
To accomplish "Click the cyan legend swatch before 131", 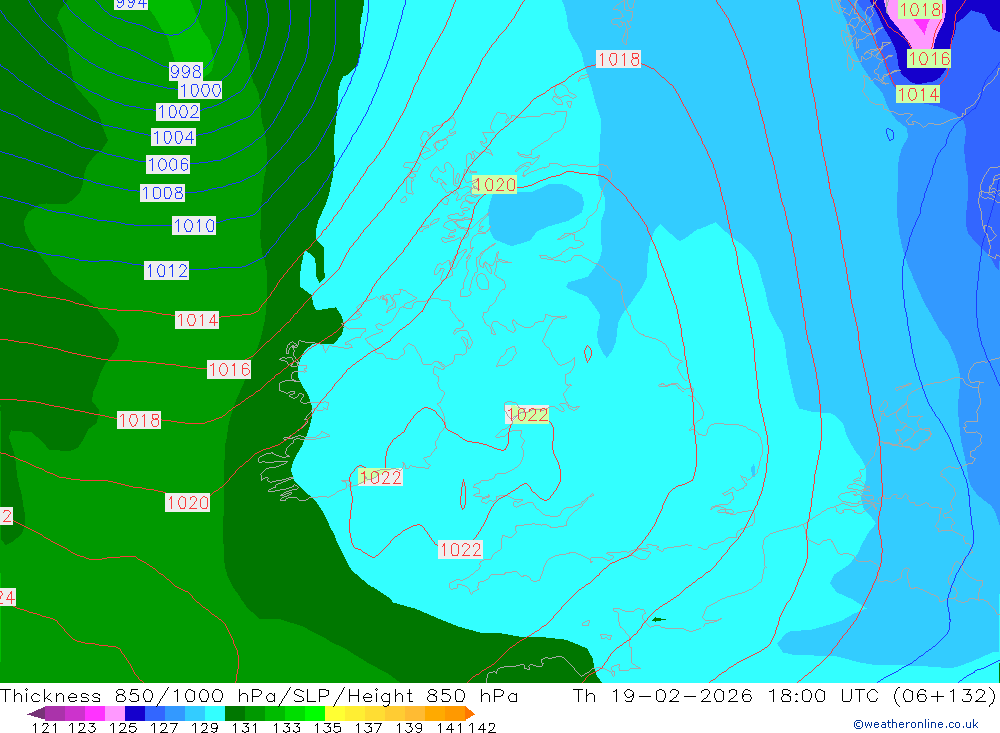I will coord(215,713).
